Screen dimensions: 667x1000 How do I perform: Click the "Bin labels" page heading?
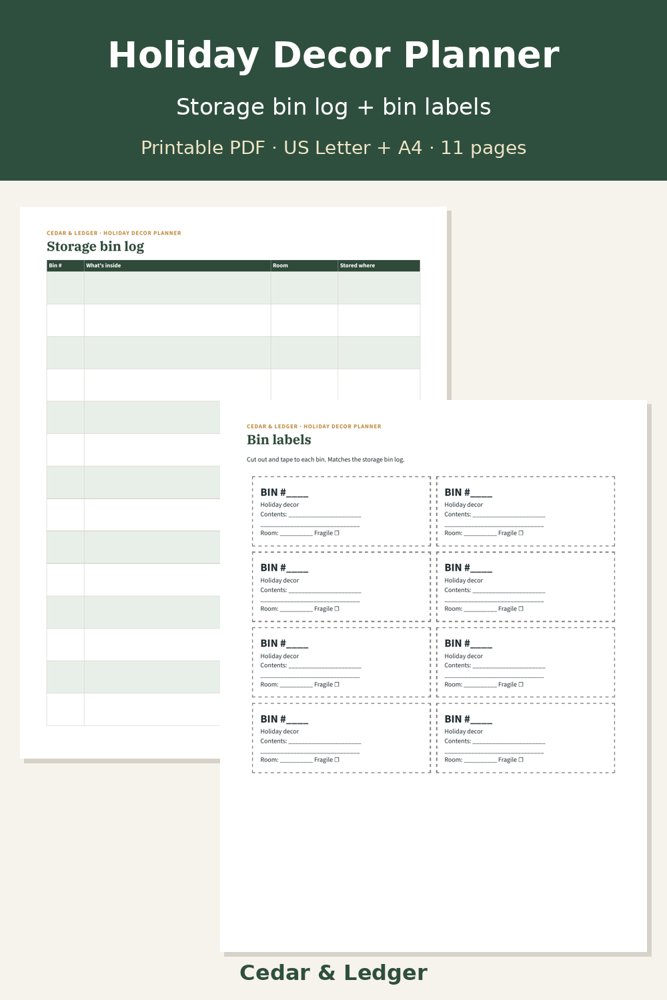tap(279, 439)
